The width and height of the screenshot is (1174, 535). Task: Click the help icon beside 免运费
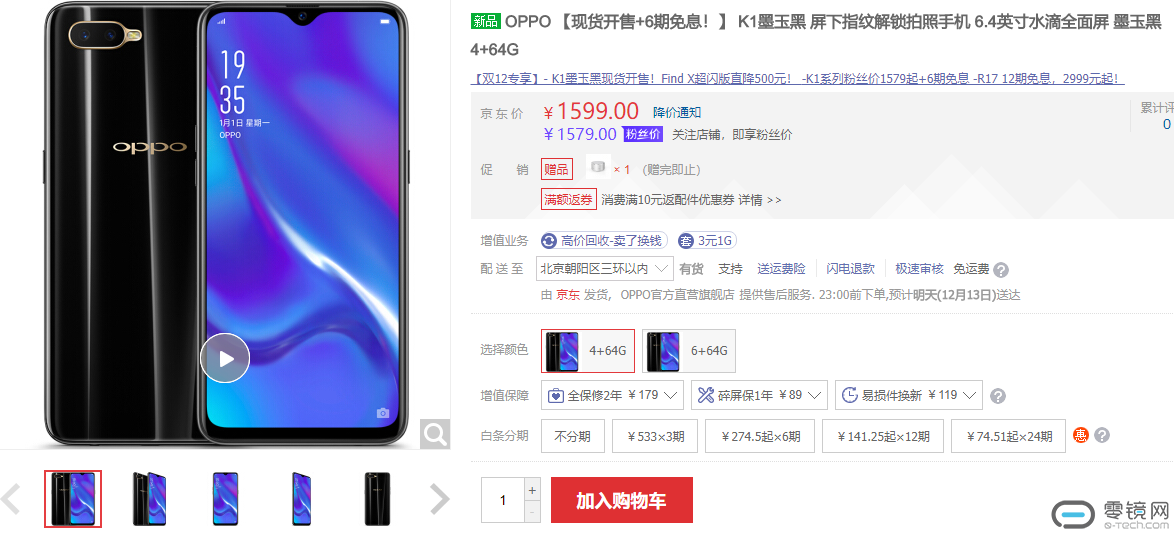(x=1001, y=269)
